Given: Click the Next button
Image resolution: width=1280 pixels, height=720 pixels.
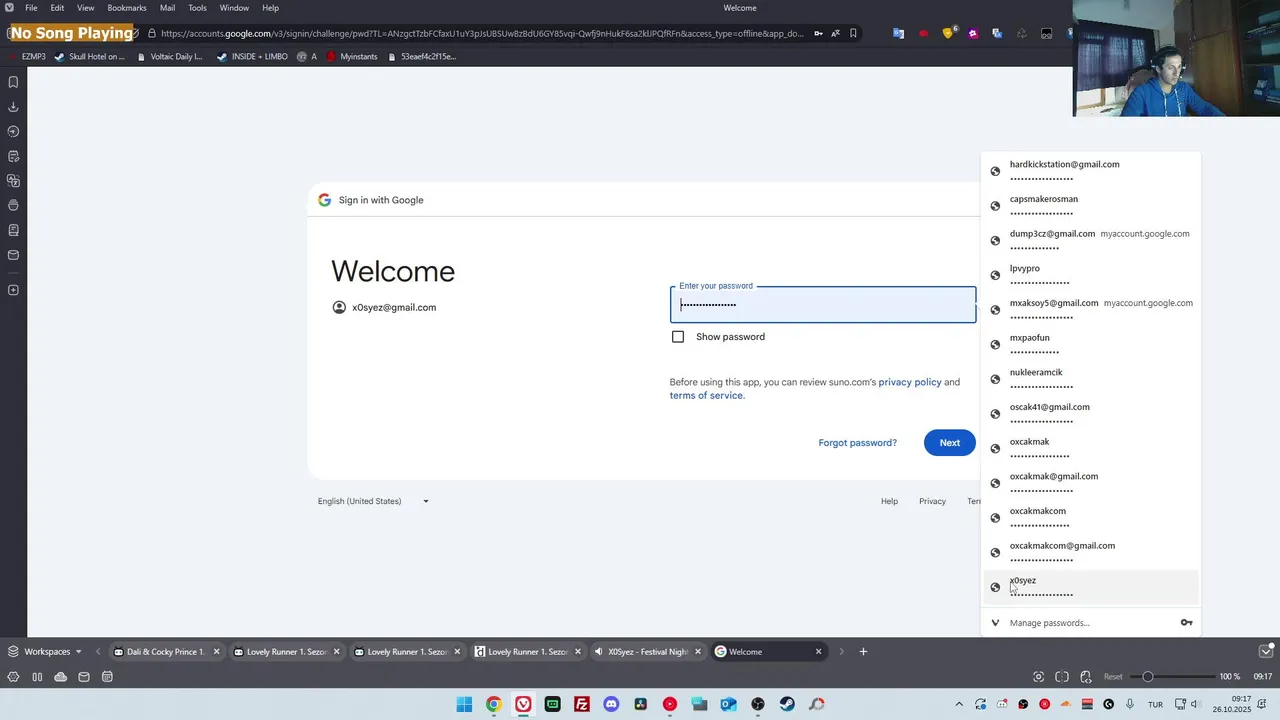Looking at the screenshot, I should [x=950, y=443].
